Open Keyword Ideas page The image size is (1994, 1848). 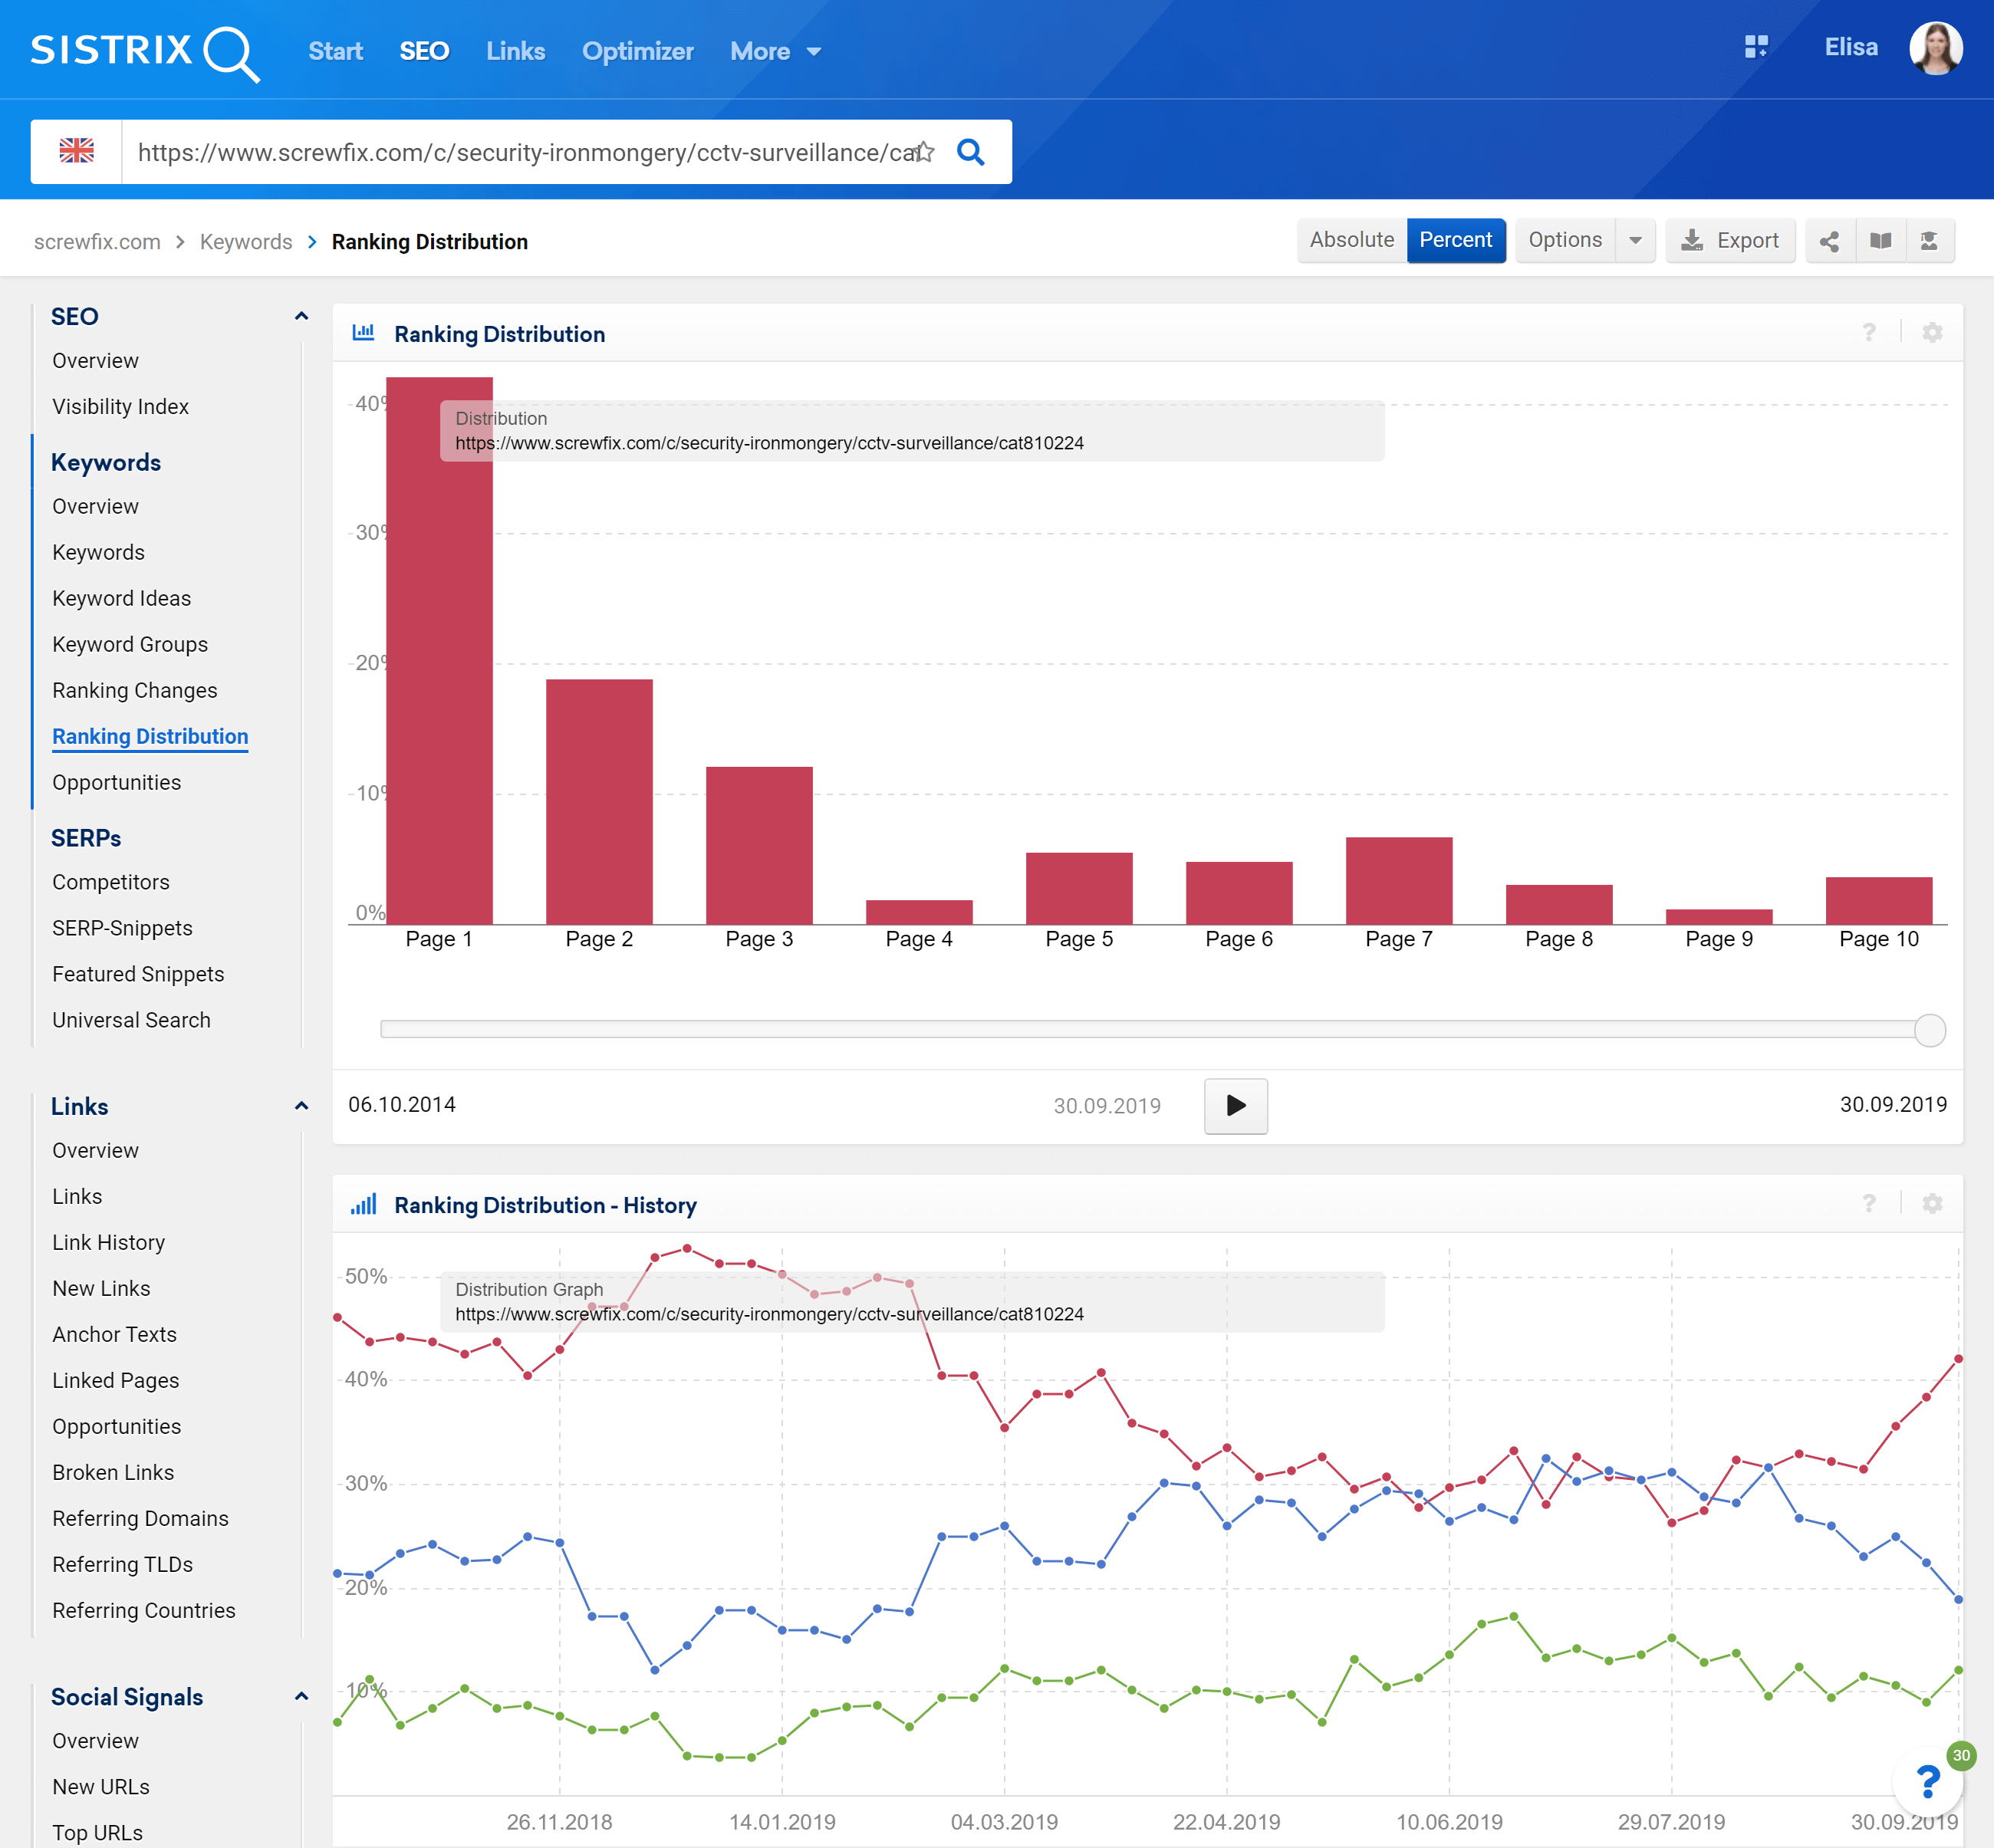pyautogui.click(x=121, y=598)
